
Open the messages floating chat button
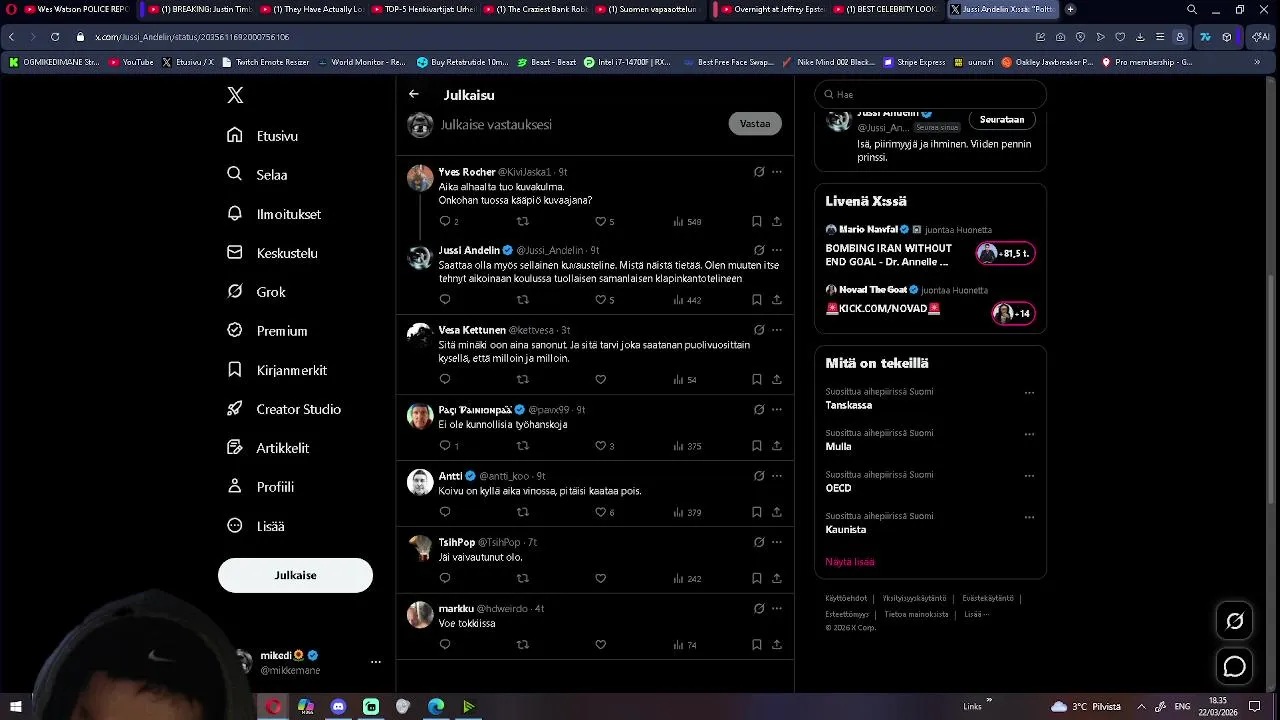point(1235,666)
